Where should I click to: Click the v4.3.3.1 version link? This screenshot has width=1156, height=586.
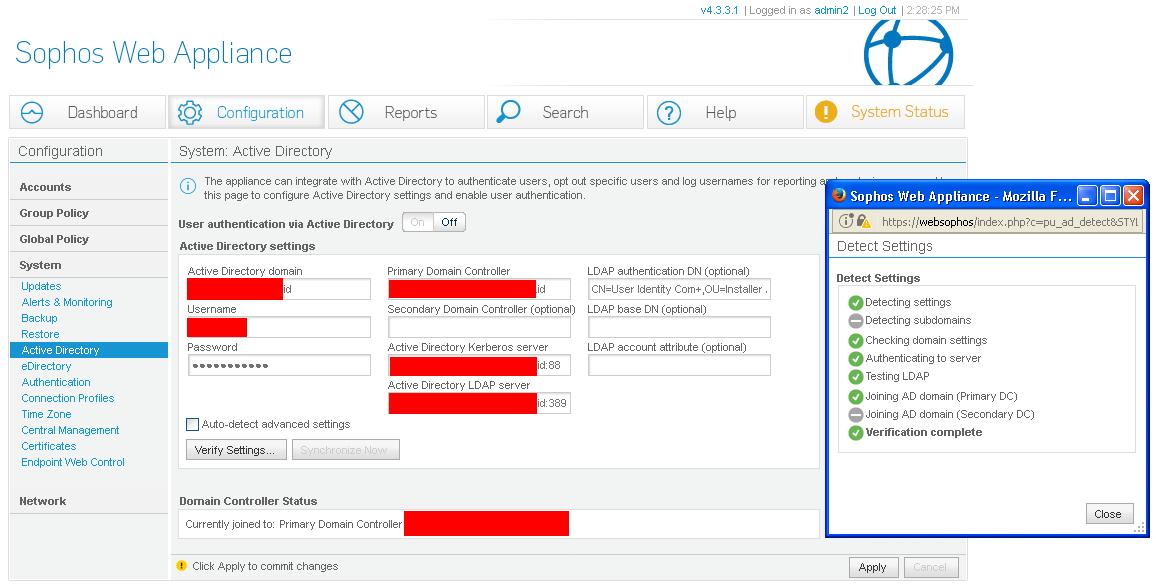[x=720, y=10]
